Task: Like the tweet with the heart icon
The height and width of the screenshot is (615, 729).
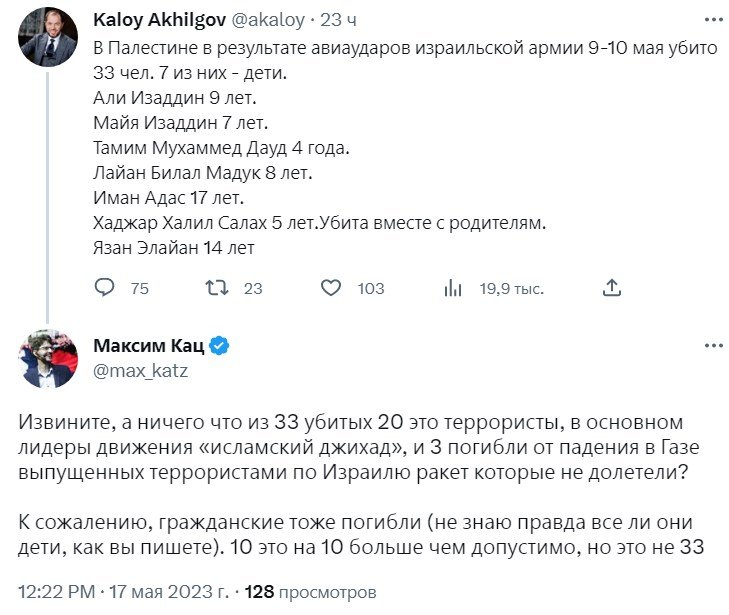Action: click(331, 288)
